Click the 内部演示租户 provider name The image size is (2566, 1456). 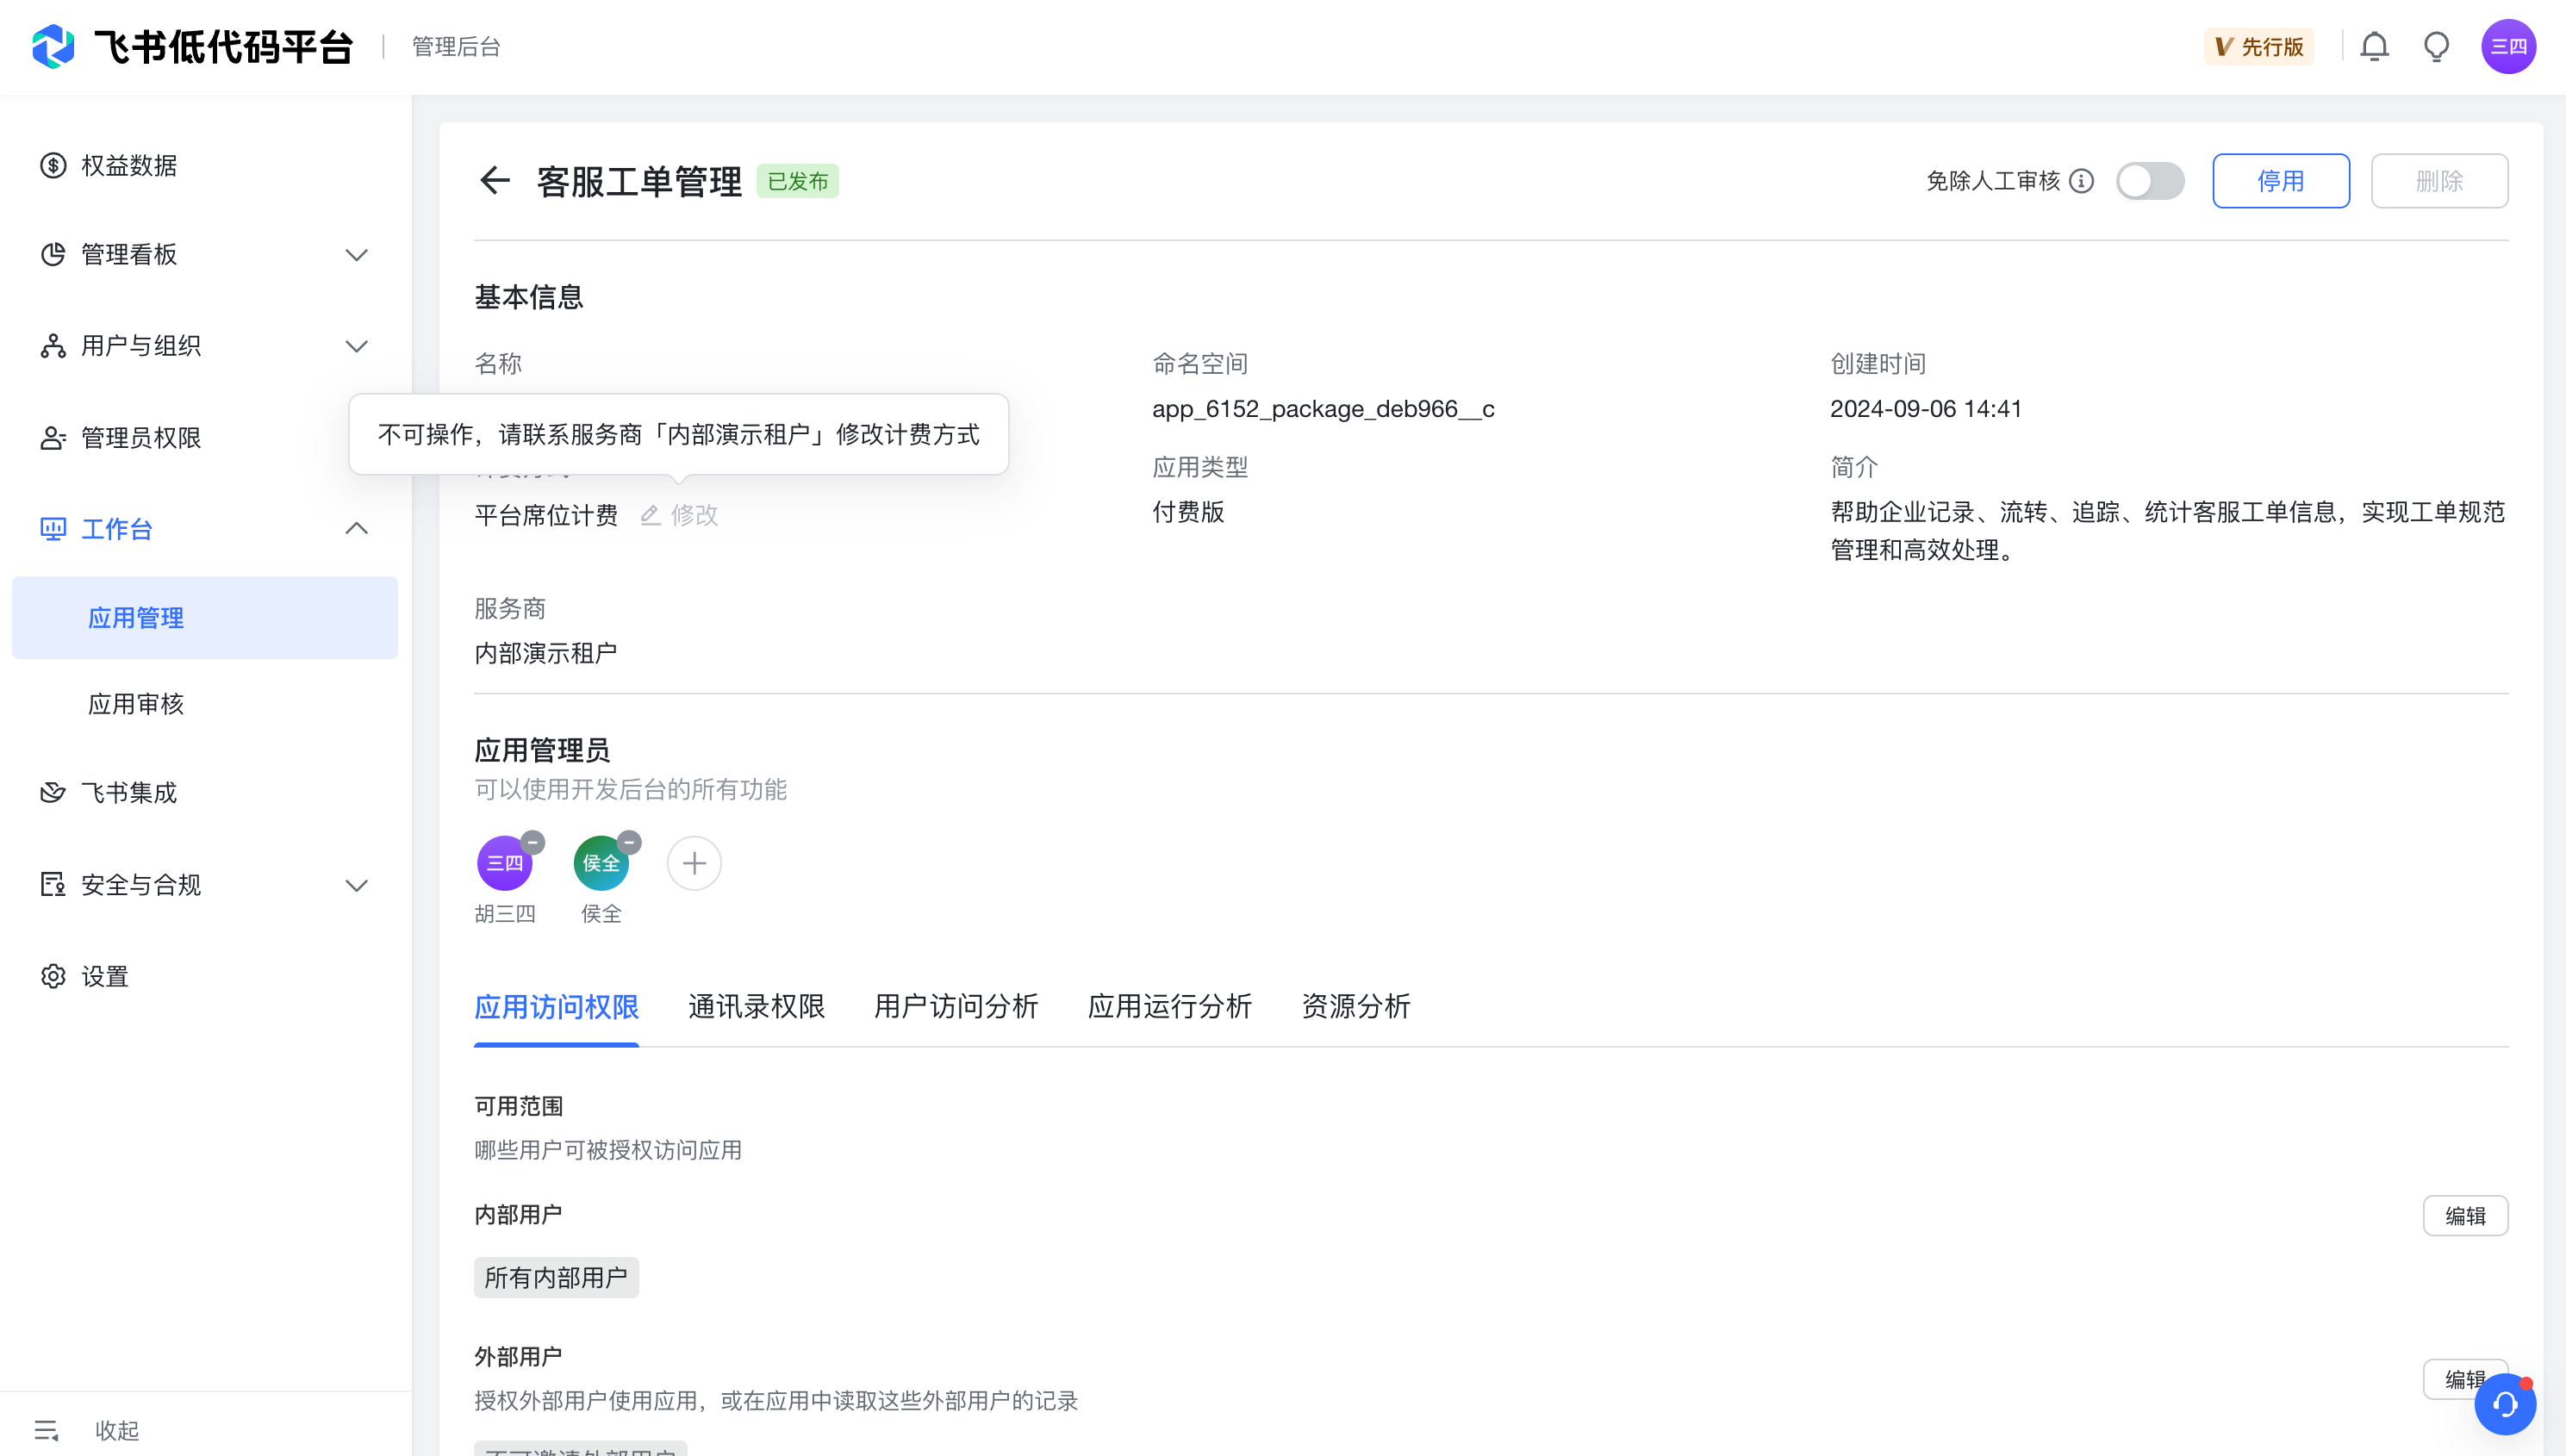(x=545, y=653)
